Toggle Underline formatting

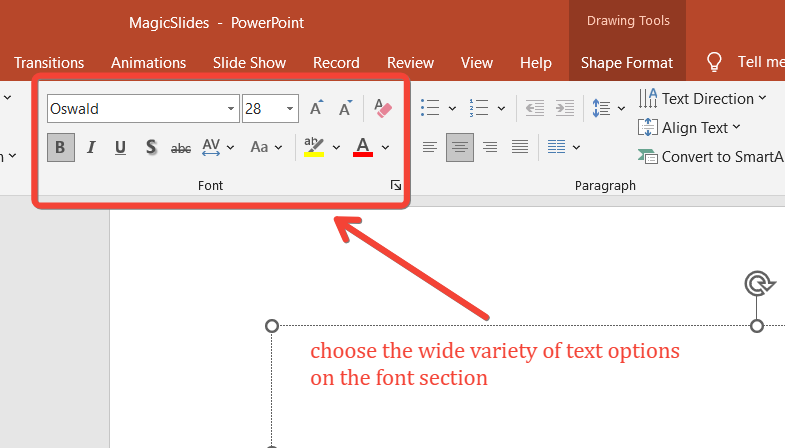click(x=120, y=147)
